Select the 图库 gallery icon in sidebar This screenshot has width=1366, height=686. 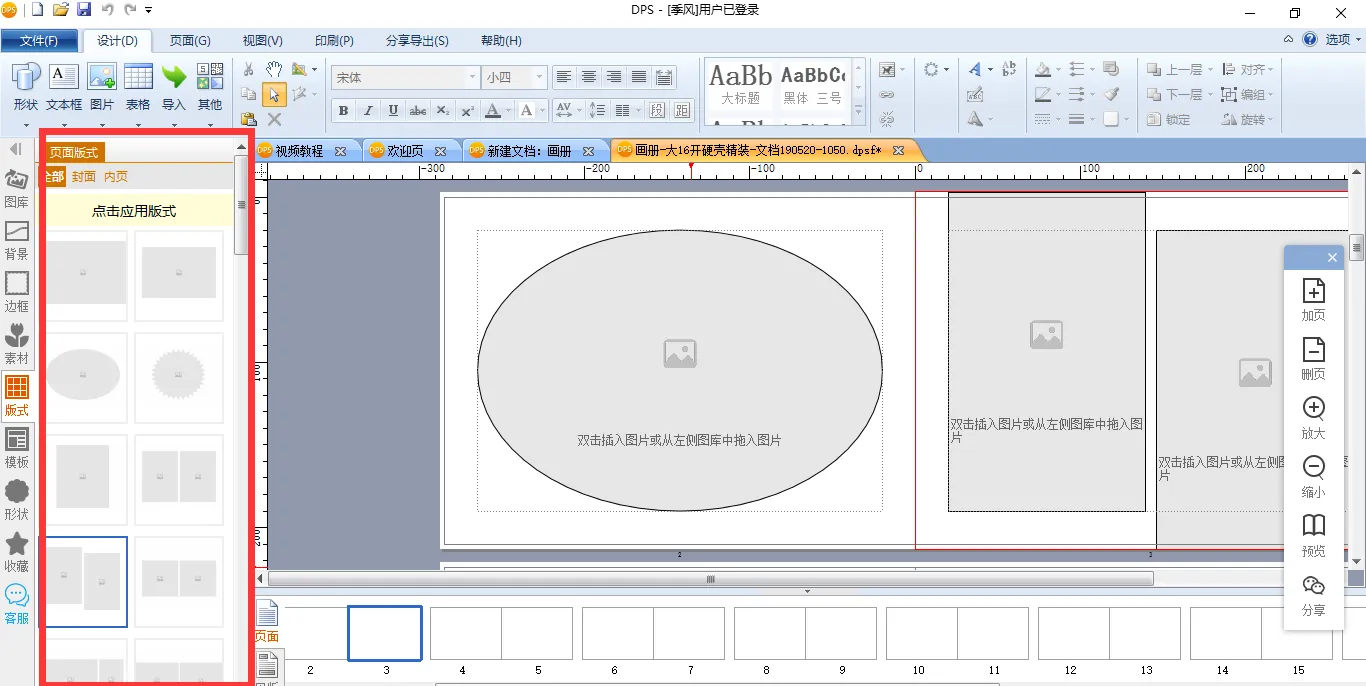point(17,187)
